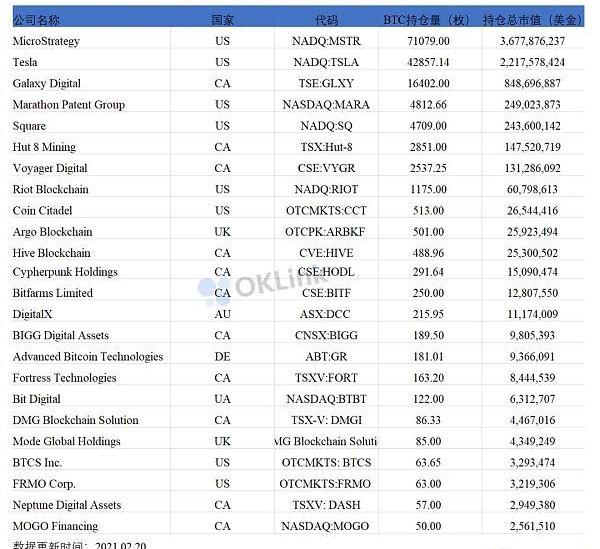Click the Galaxy Digital row name
The image size is (600, 549).
(46, 83)
